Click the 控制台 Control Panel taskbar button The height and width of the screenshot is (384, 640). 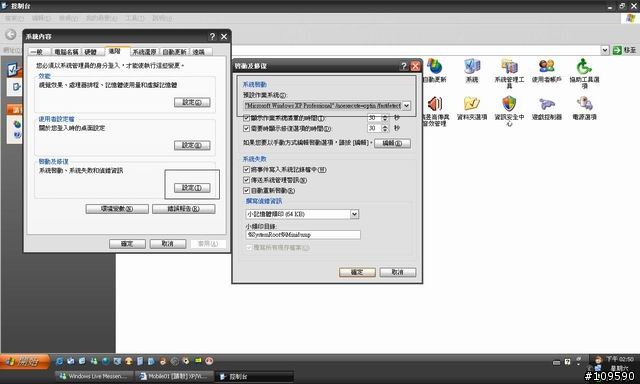pos(254,376)
